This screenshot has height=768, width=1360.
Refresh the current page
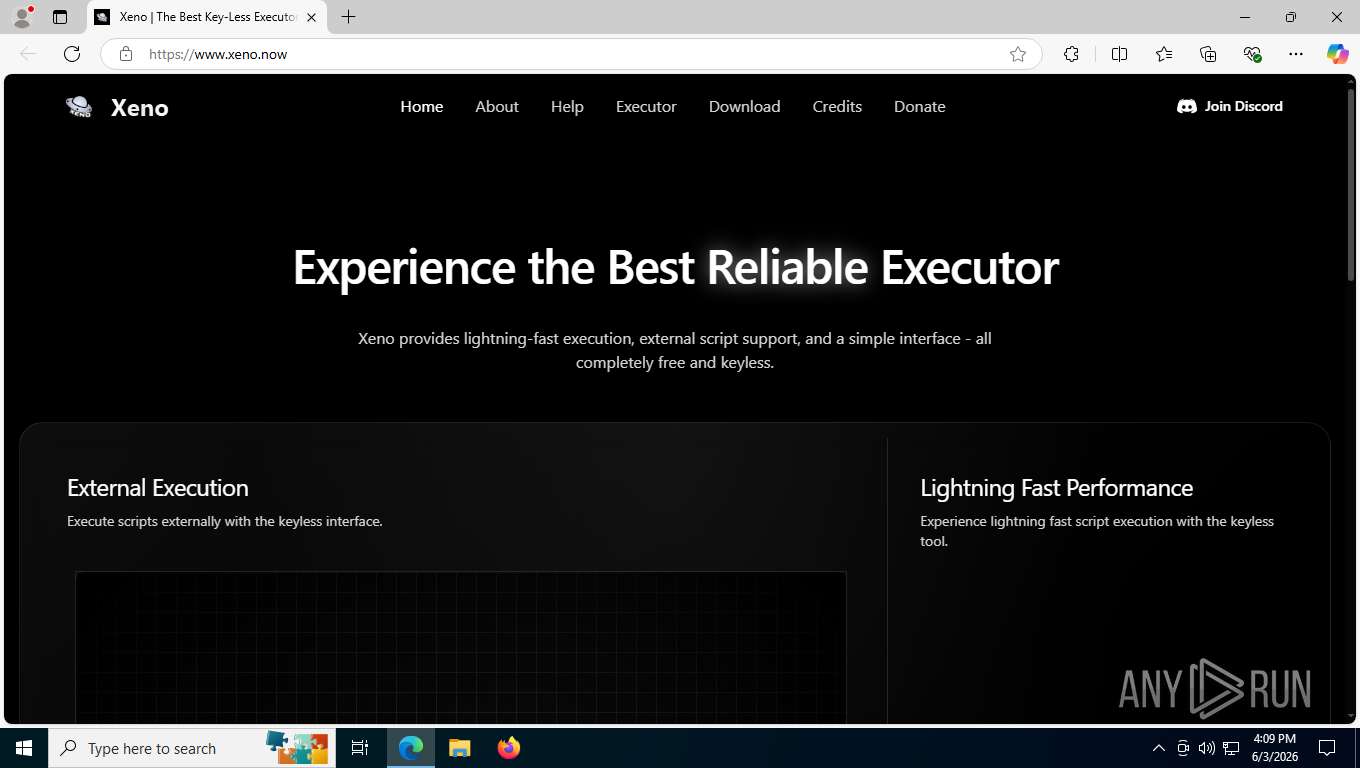72,54
